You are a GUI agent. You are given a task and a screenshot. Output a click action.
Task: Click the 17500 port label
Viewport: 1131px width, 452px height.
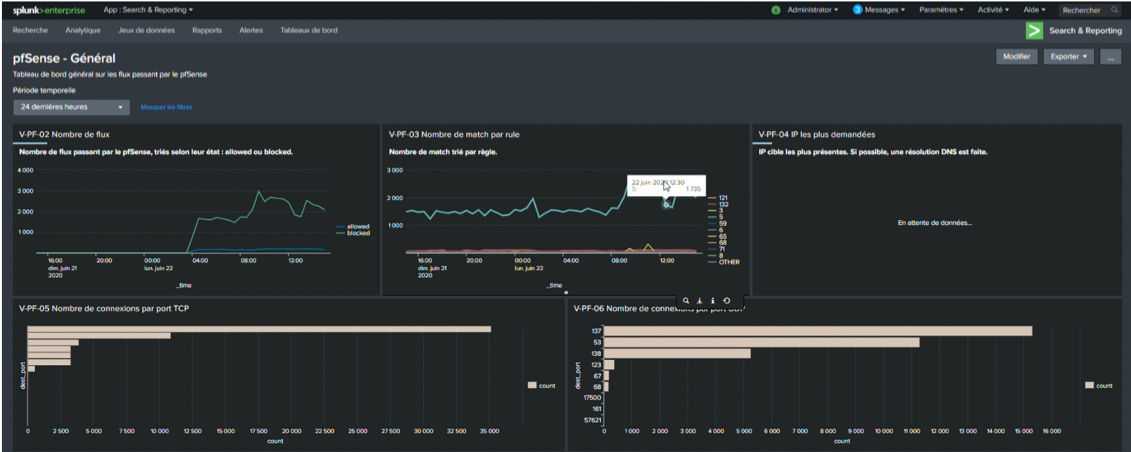click(591, 397)
